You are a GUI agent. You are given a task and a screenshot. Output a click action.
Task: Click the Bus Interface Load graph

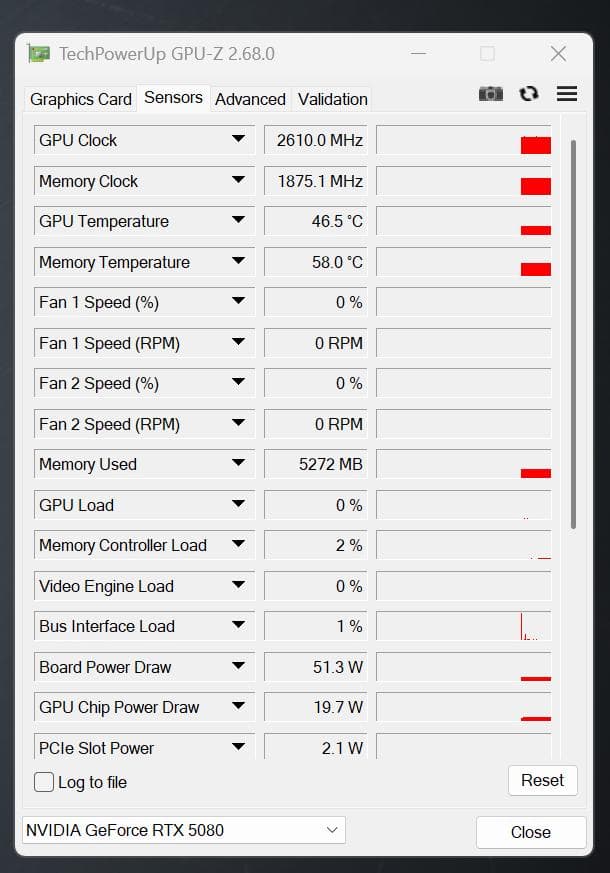point(463,626)
